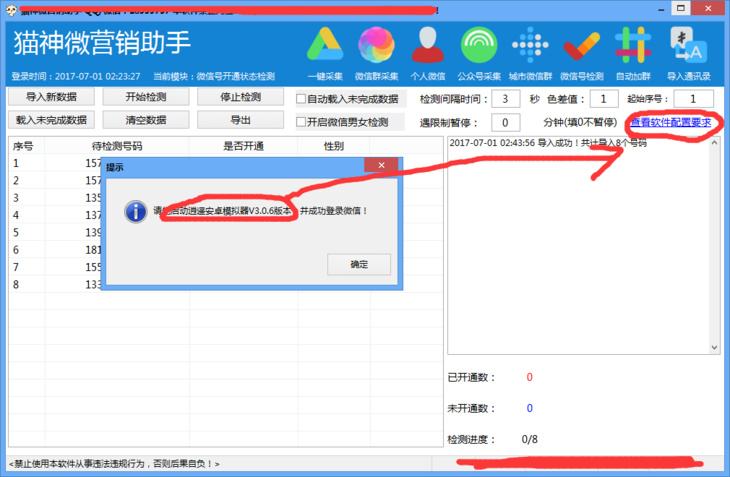Screen dimensions: 730x477
Task: Open the 导入通讯录 module icon
Action: (x=688, y=45)
